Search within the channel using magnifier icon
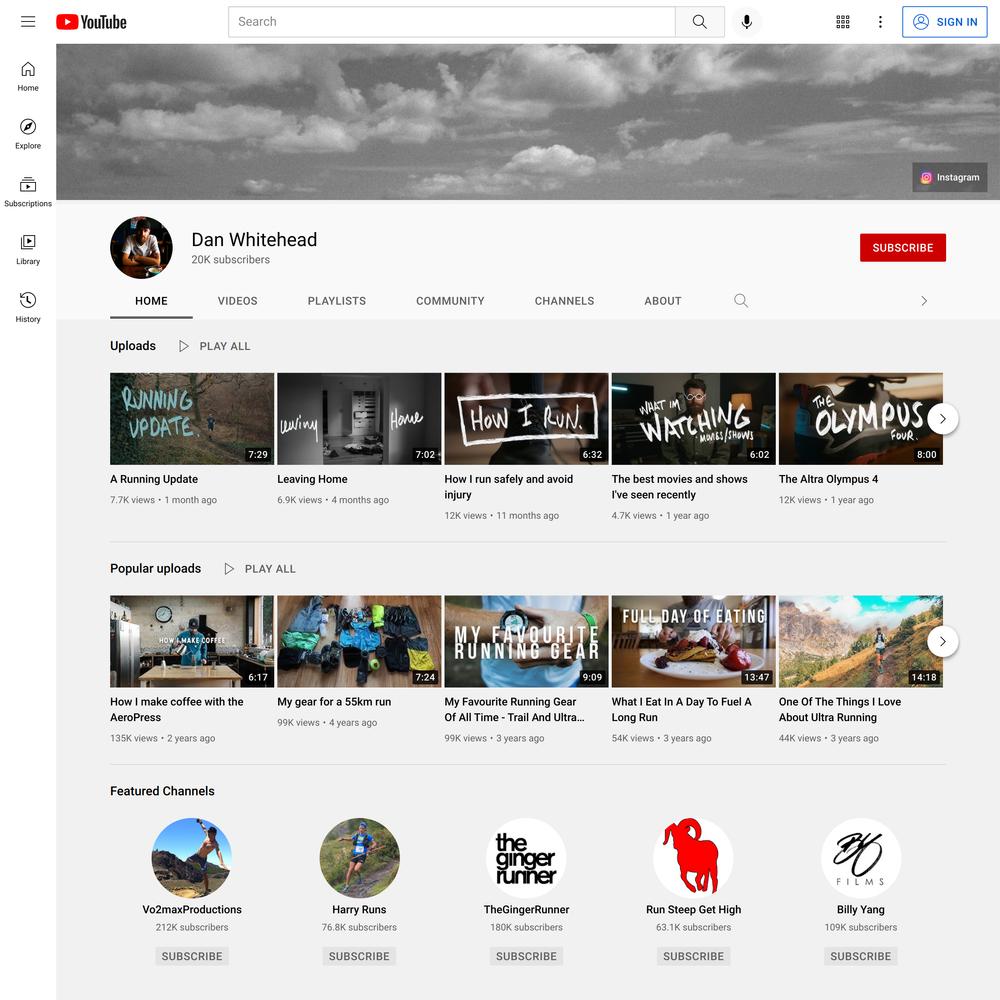The image size is (1000, 1000). pos(740,300)
